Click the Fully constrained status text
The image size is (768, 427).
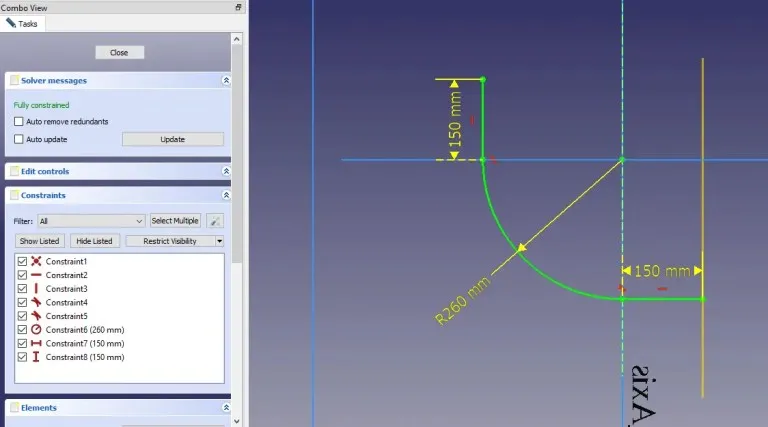[42, 105]
